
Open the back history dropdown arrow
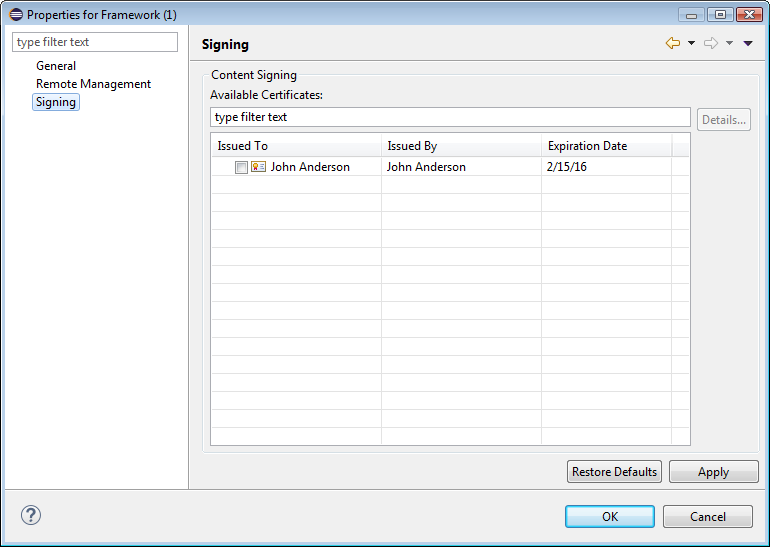[691, 44]
